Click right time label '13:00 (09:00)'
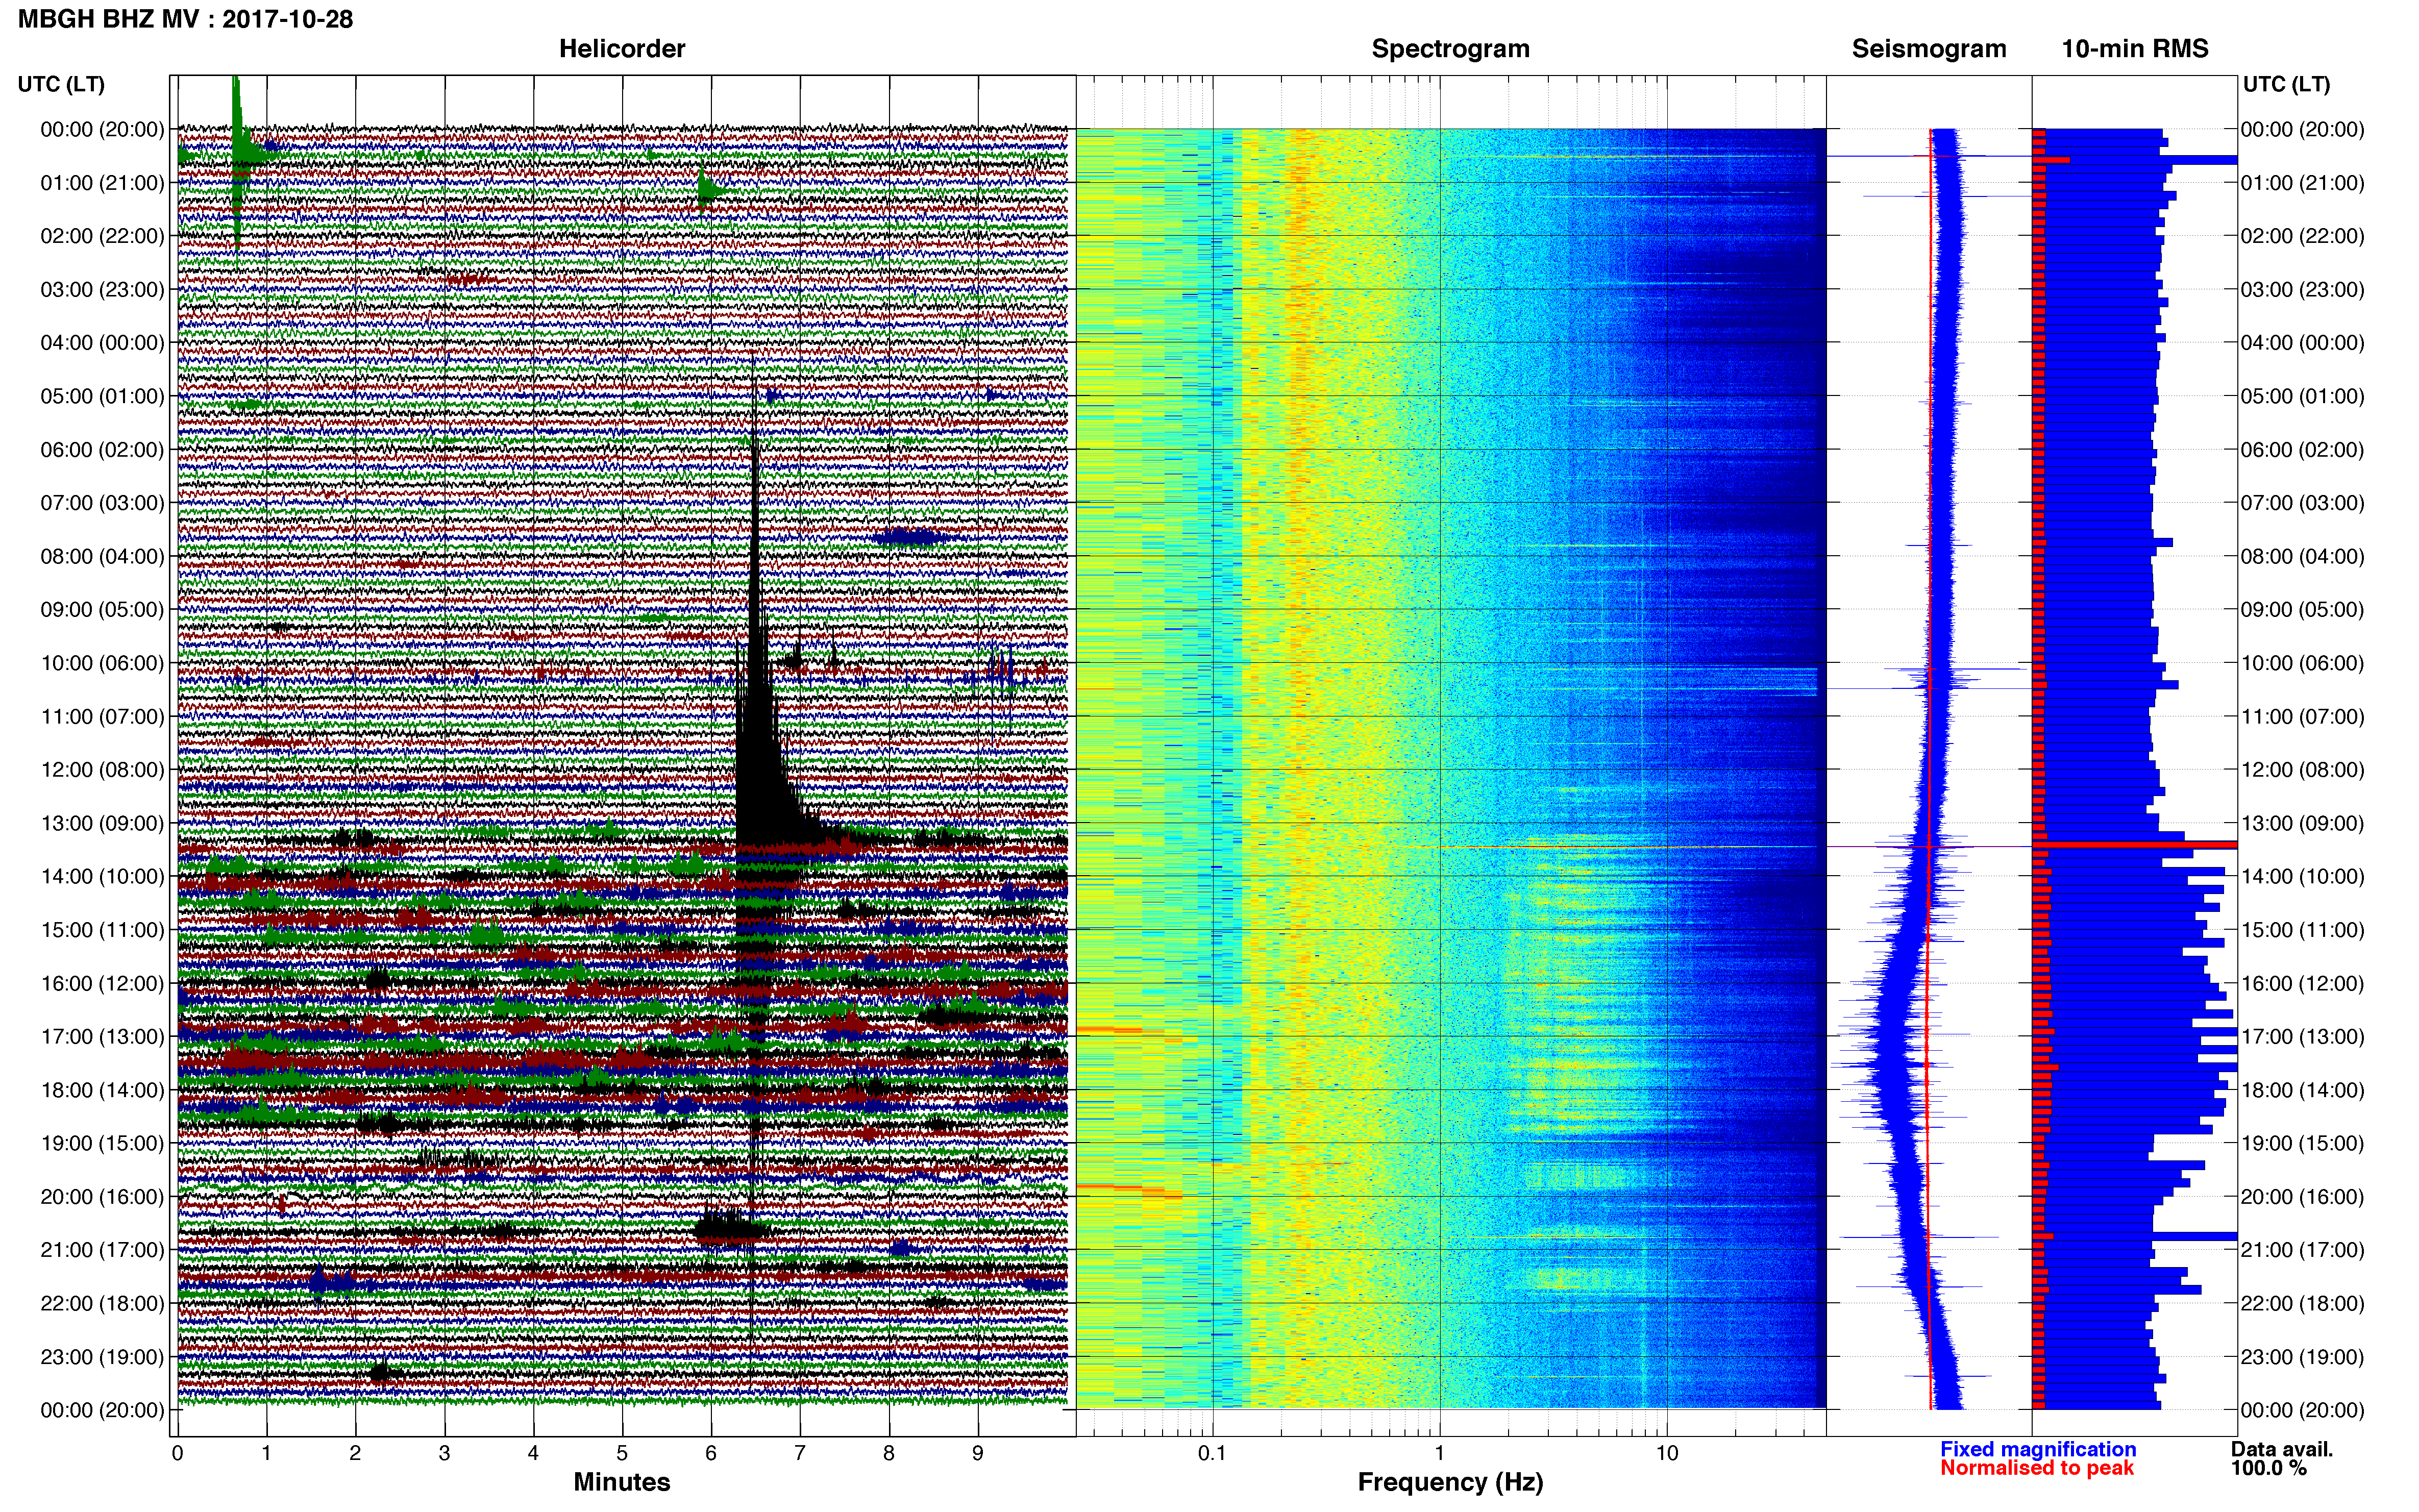 pos(2302,823)
